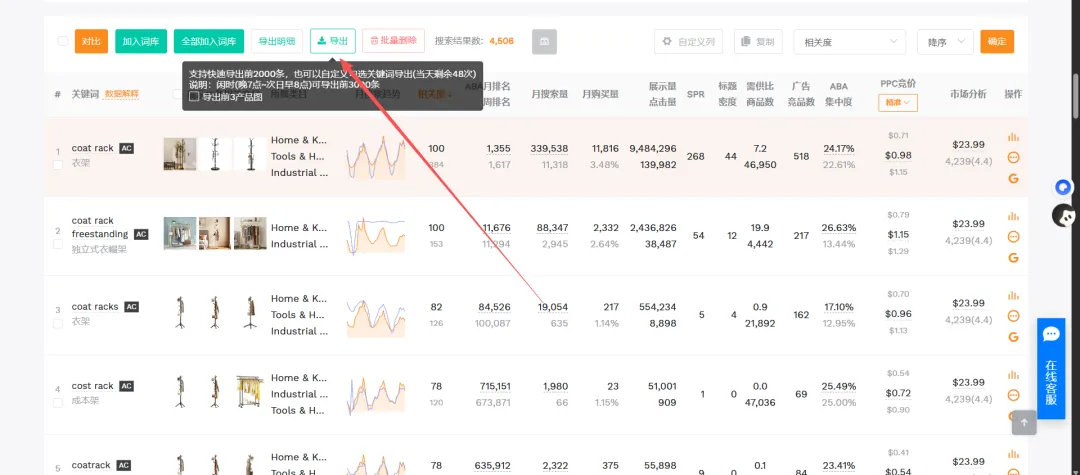Viewport: 1080px width, 475px height.
Task: Open the 数据解释 link
Action: 121,94
